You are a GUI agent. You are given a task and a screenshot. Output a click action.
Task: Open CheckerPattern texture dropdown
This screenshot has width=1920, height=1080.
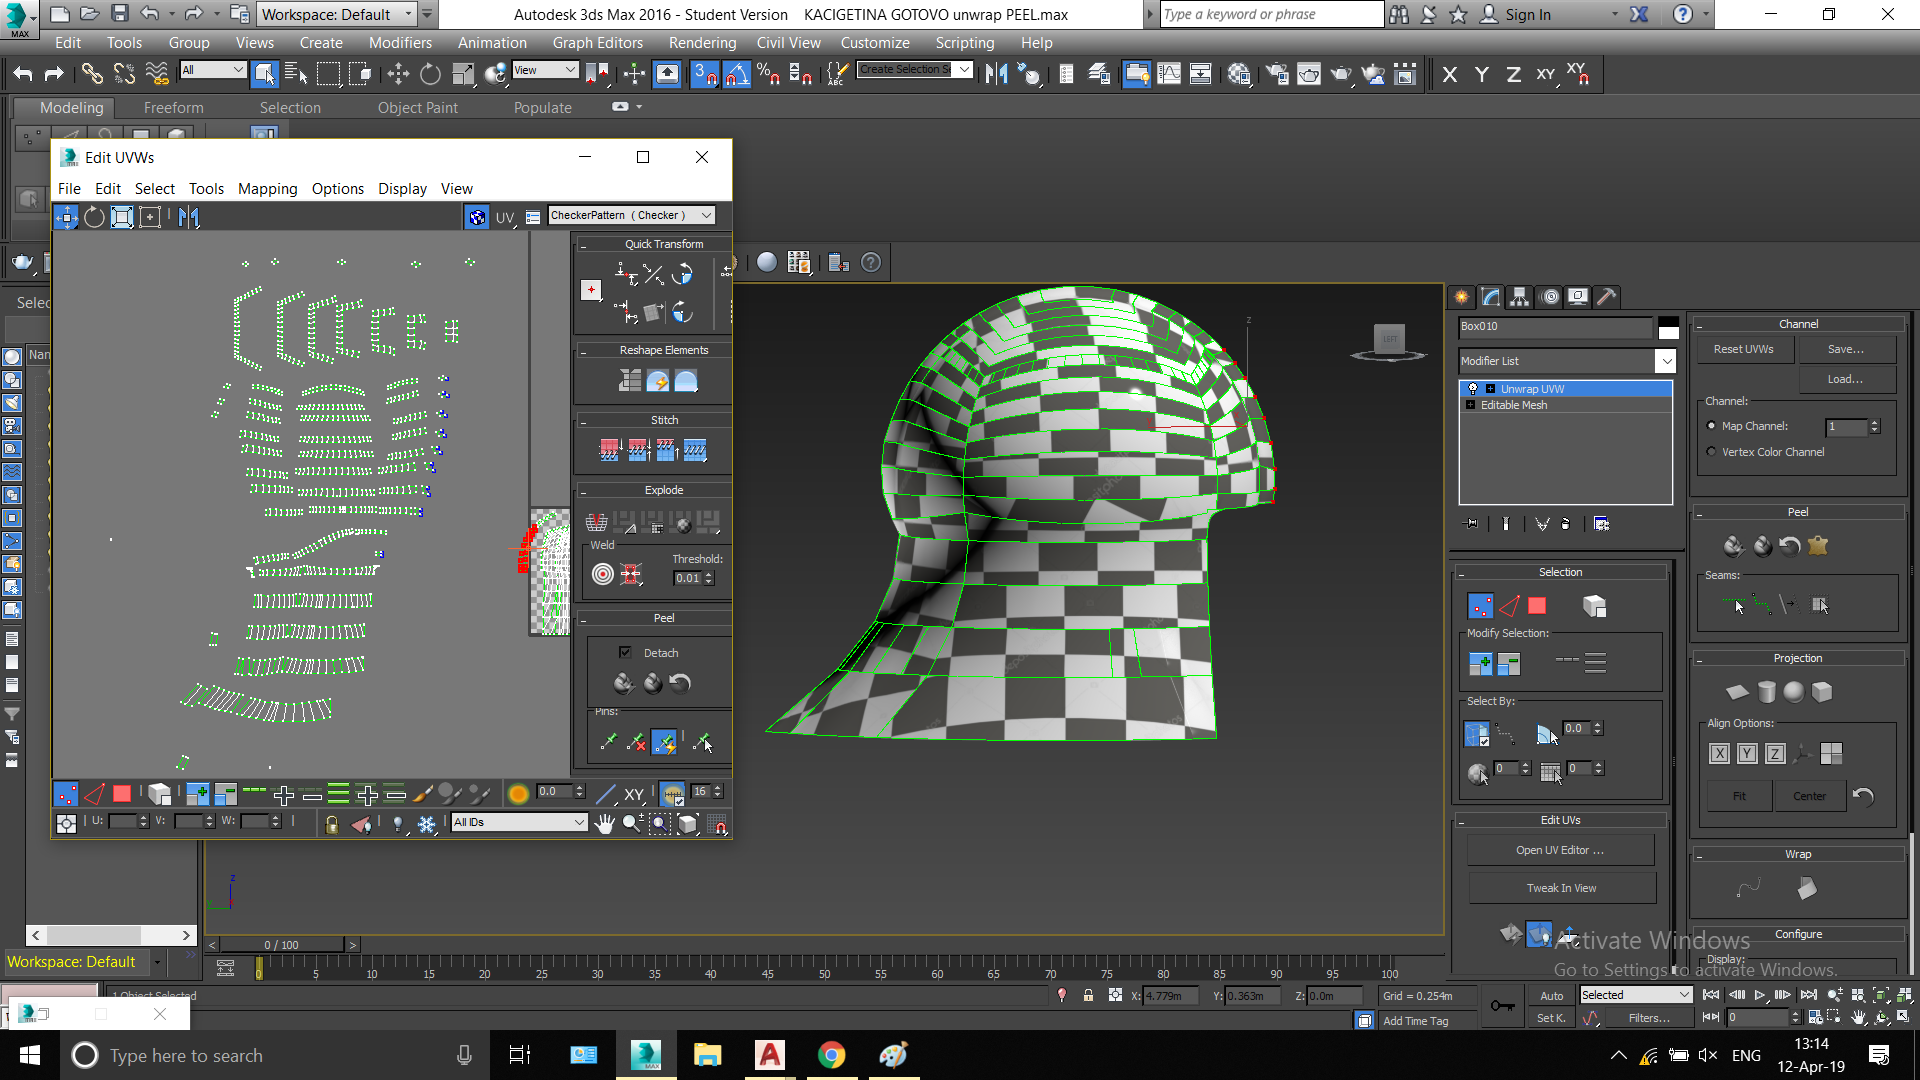pyautogui.click(x=632, y=215)
